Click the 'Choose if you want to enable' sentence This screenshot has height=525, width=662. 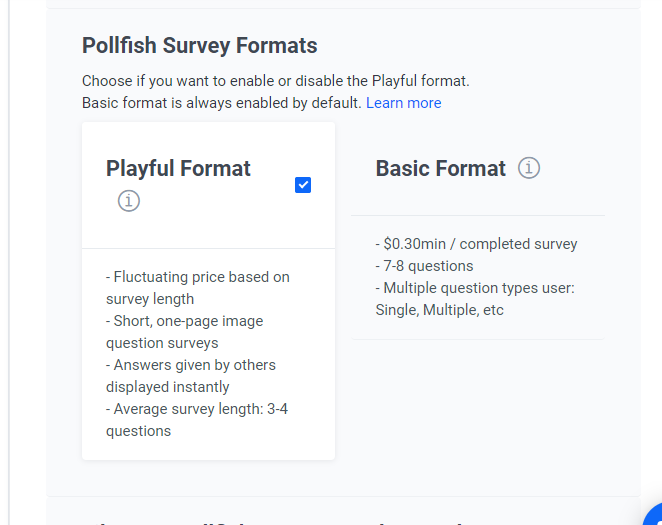(x=275, y=81)
